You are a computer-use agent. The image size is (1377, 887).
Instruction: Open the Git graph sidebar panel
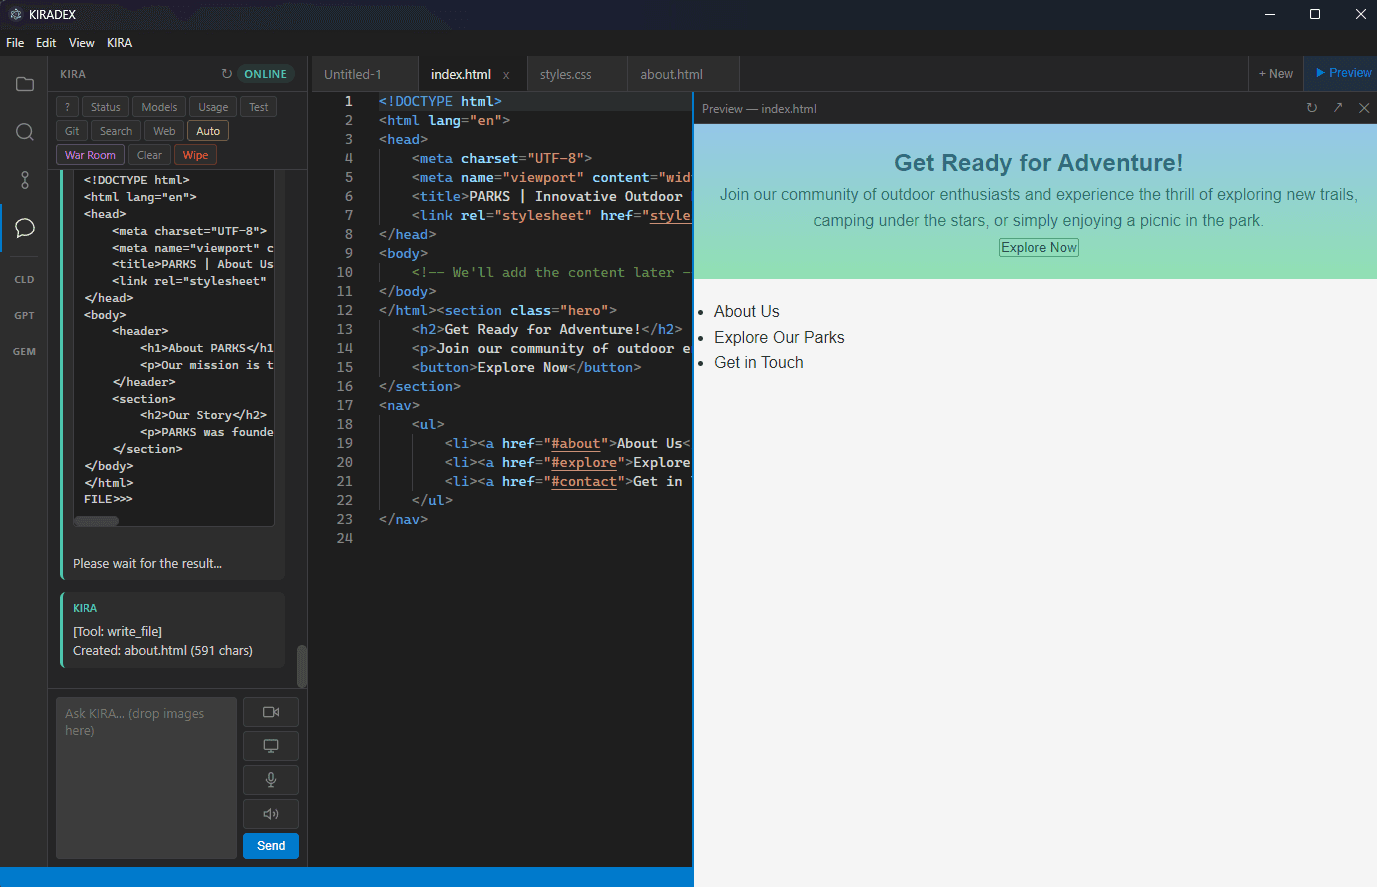(x=24, y=180)
